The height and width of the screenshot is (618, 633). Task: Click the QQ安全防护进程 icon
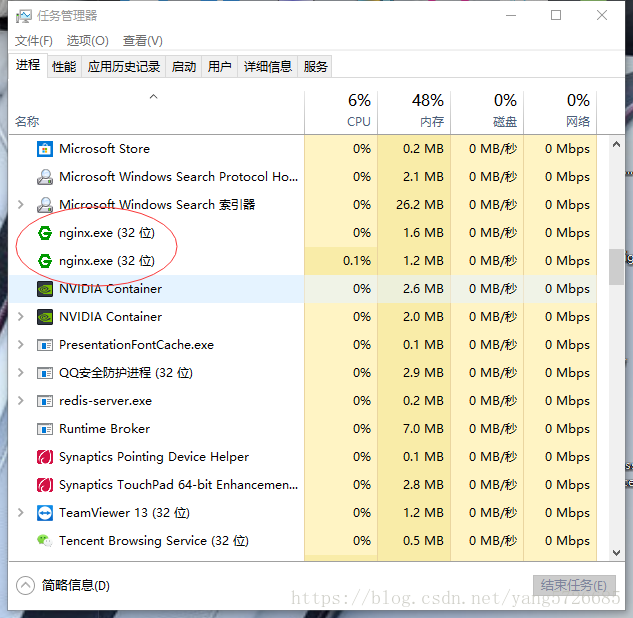(x=45, y=373)
